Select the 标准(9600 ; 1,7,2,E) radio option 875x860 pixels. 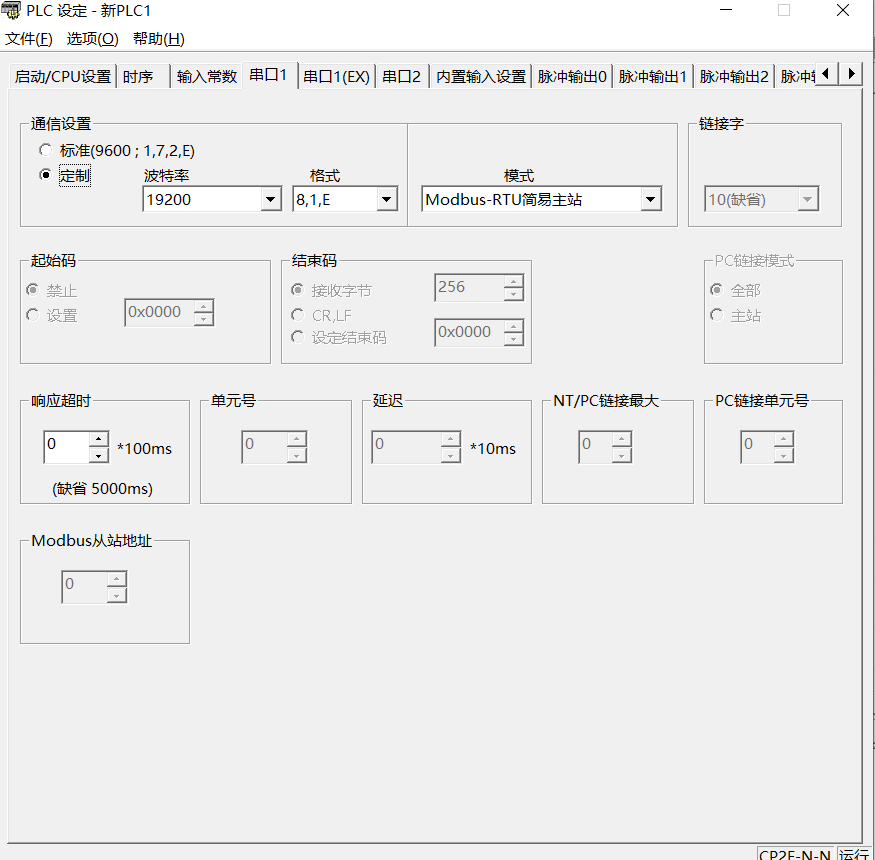(x=44, y=151)
